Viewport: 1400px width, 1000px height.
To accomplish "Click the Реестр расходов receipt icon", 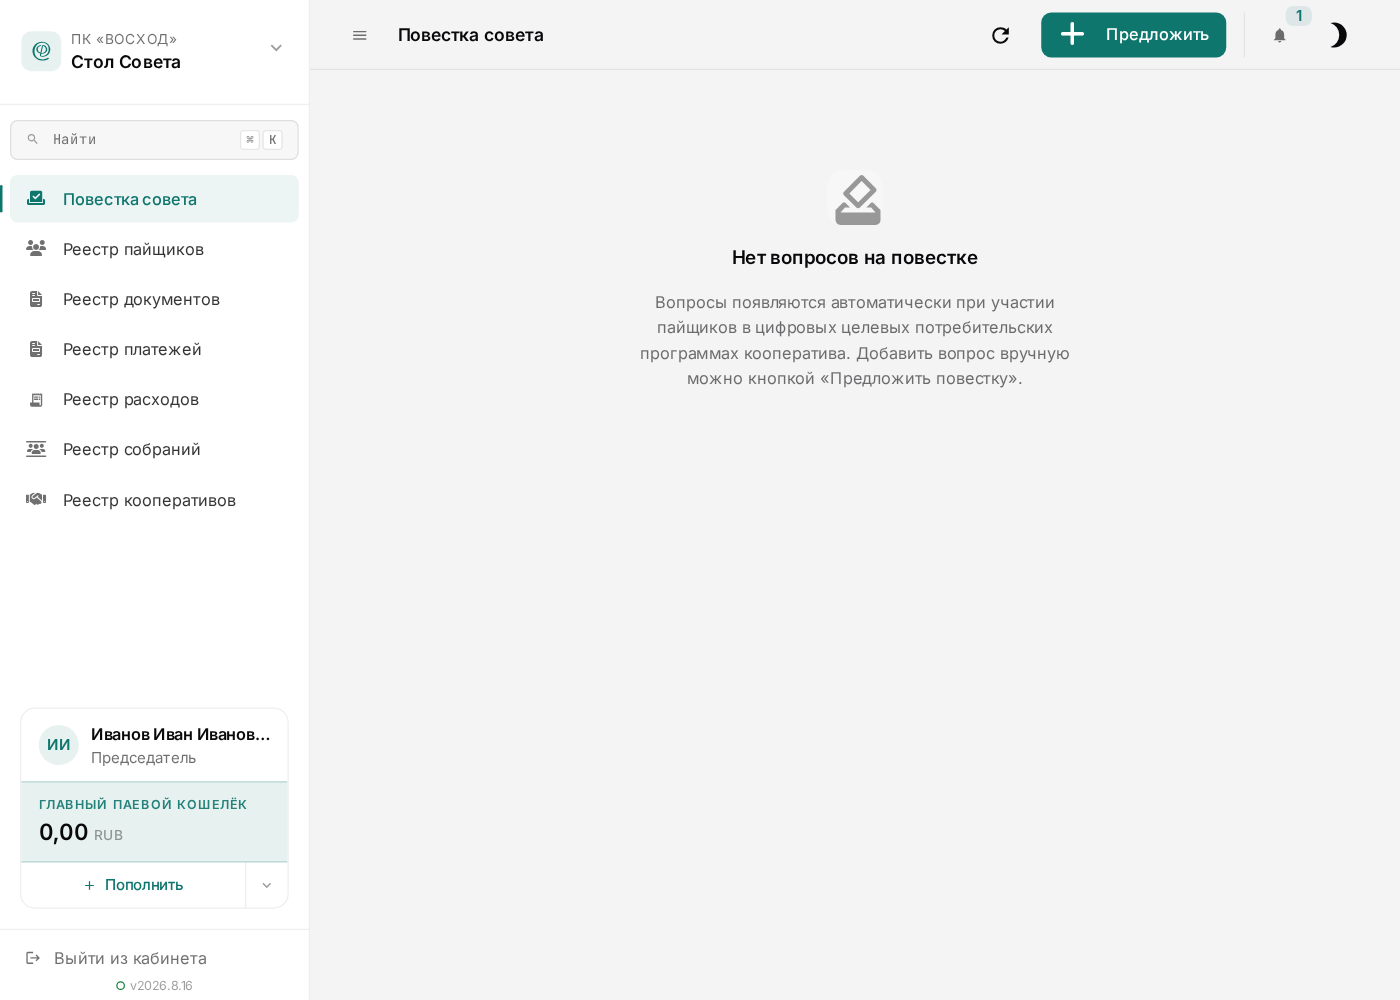I will coord(36,399).
